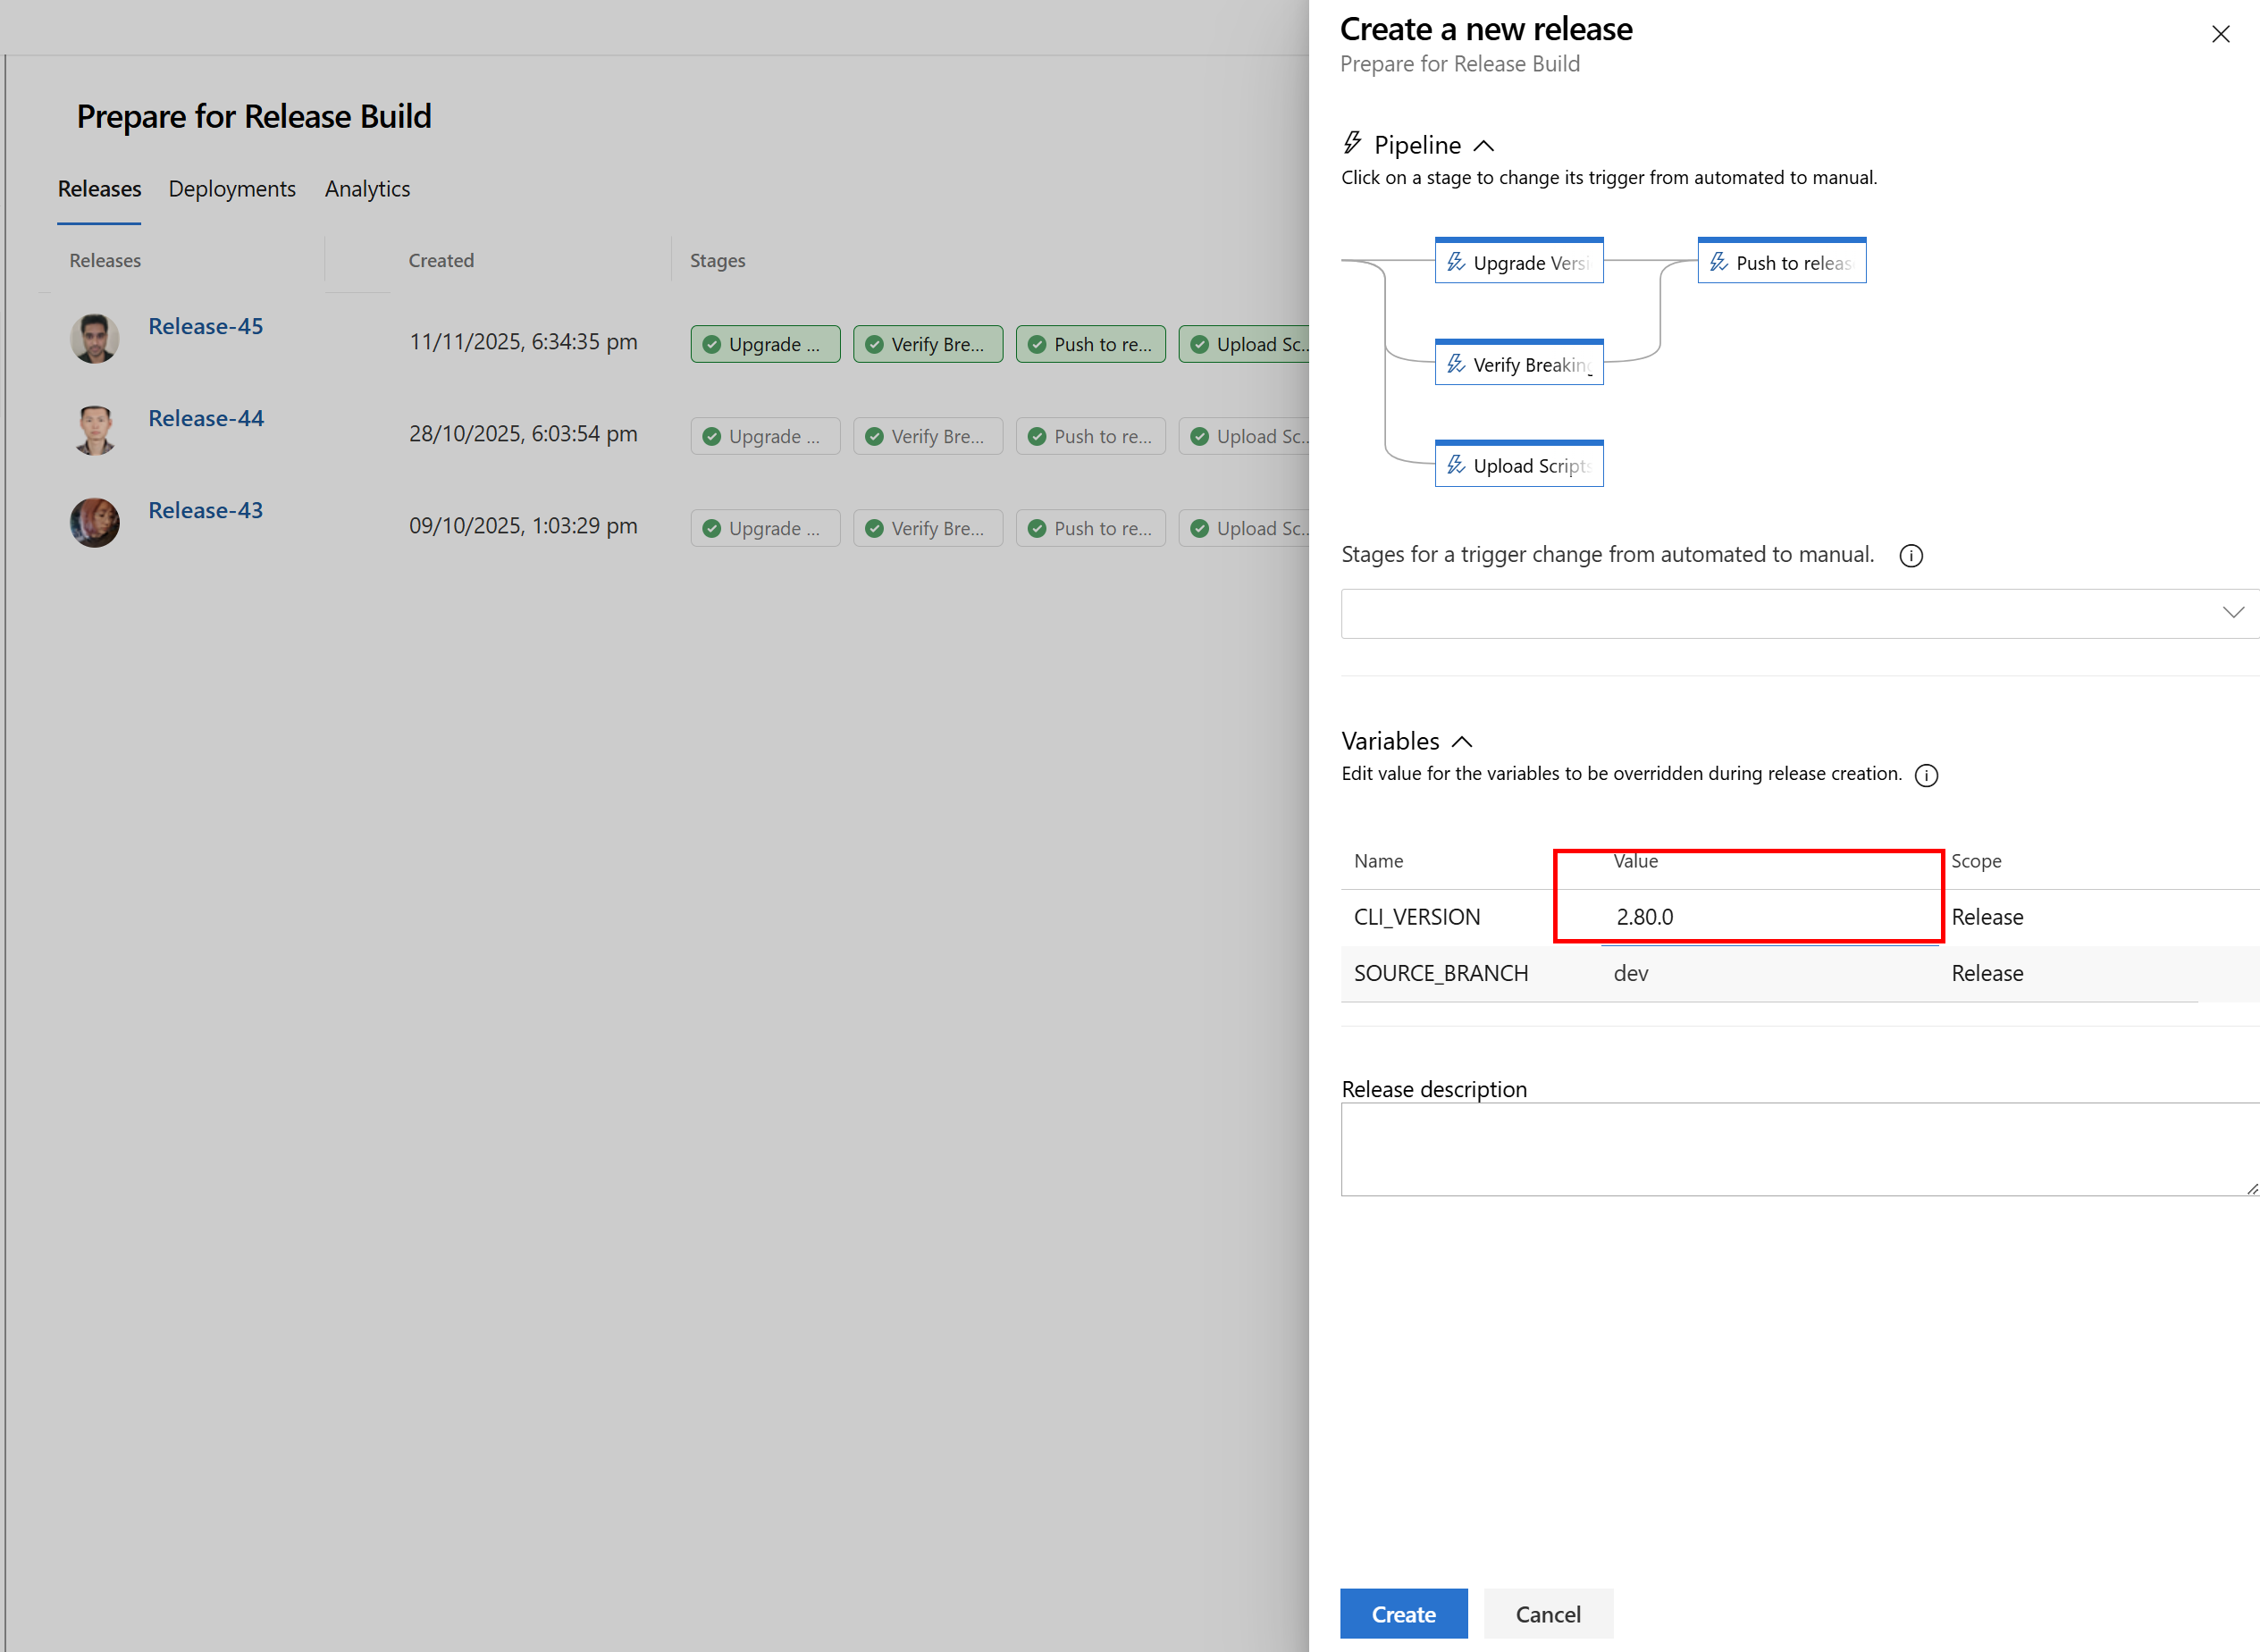This screenshot has width=2260, height=1652.
Task: Collapse the Pipeline section
Action: pyautogui.click(x=1484, y=146)
